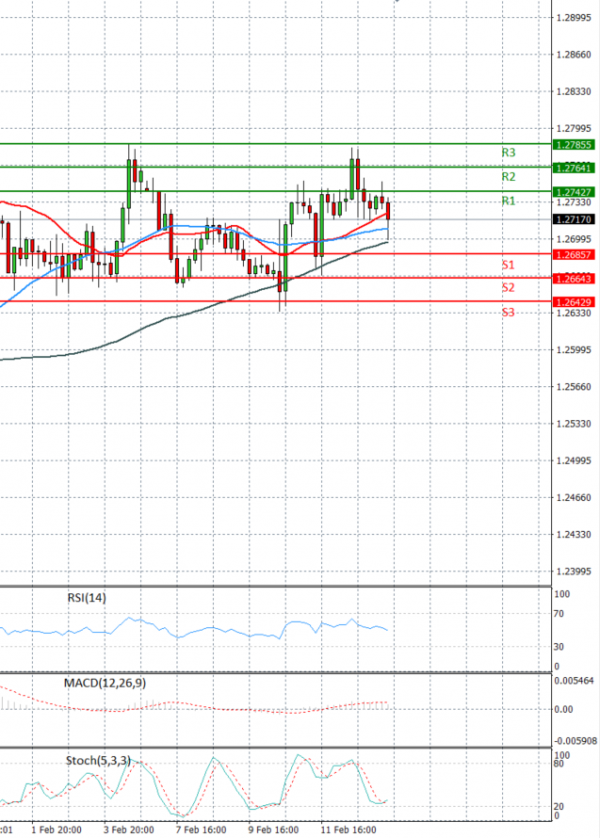The image size is (600, 838).
Task: Click the MACD 0.005464 scale value
Action: [x=574, y=681]
